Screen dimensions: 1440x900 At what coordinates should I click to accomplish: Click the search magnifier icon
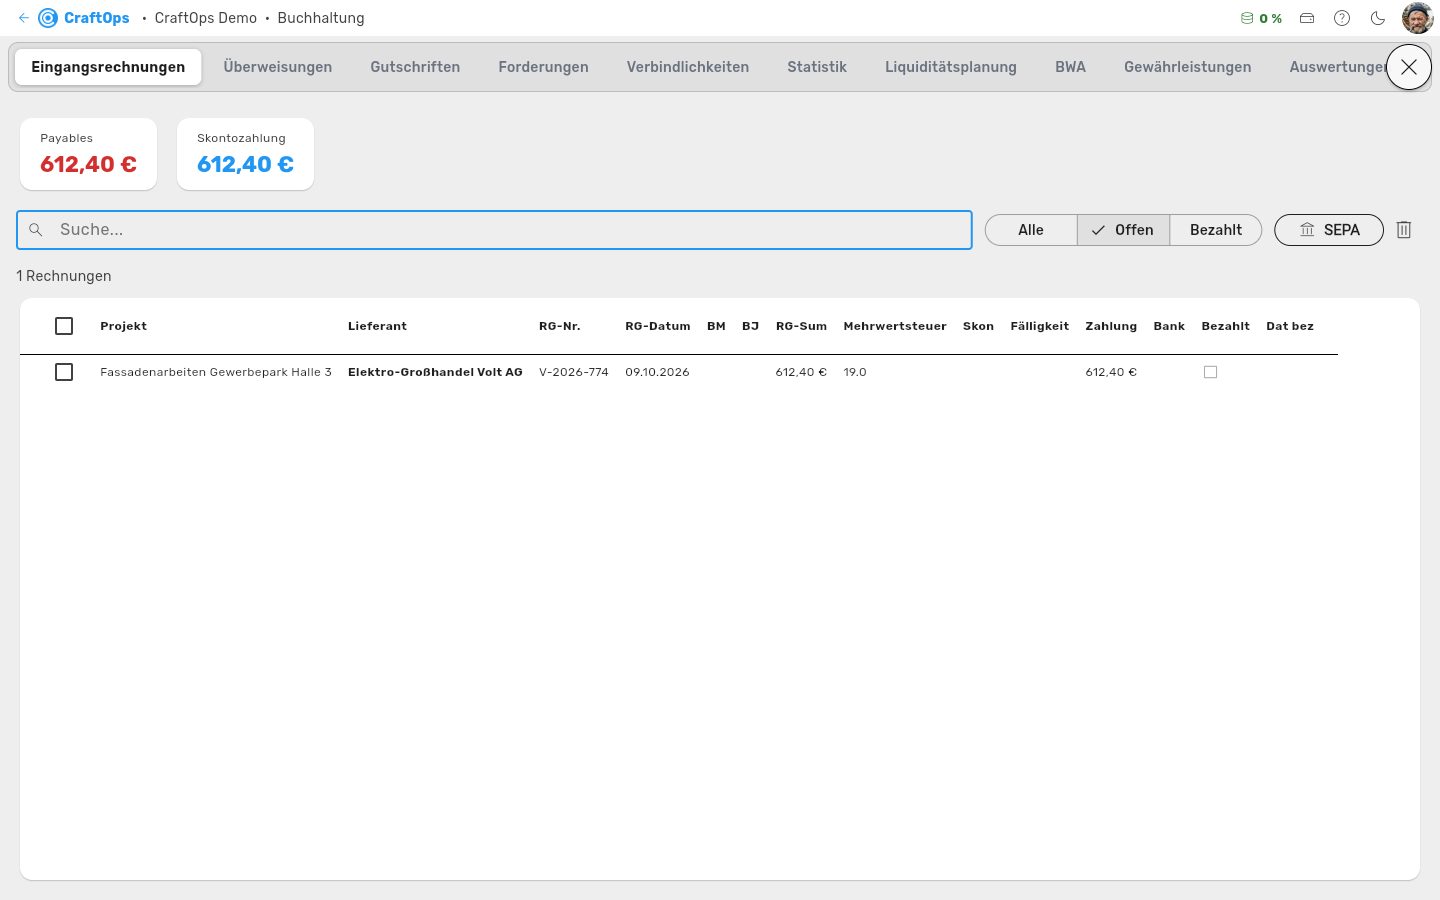(x=36, y=230)
